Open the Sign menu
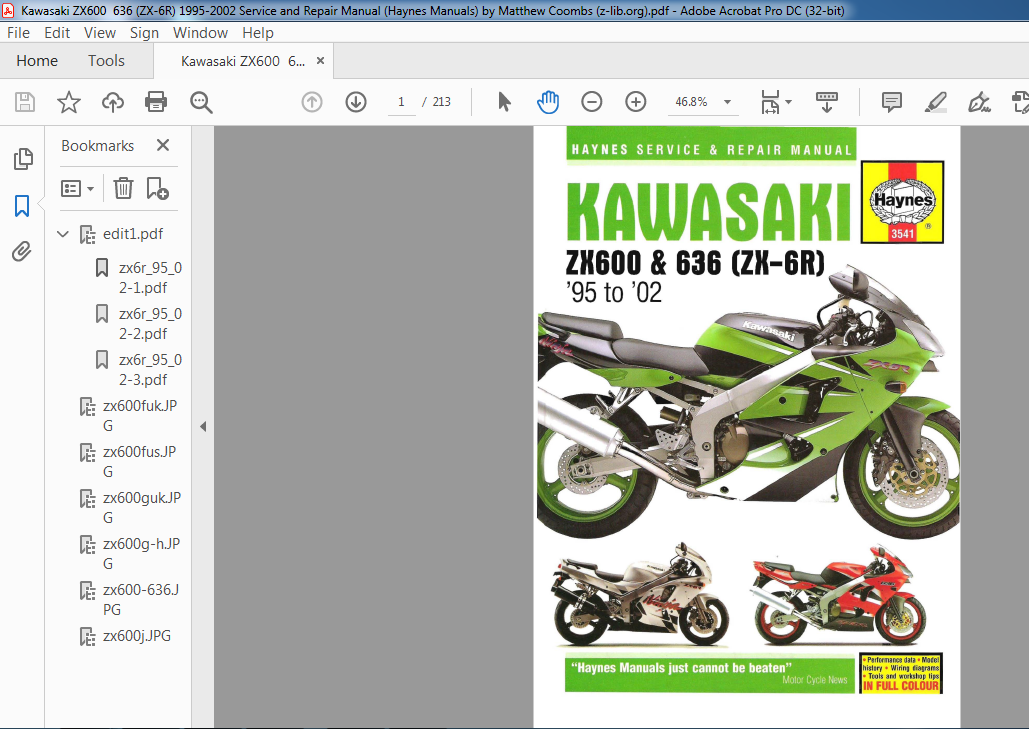This screenshot has height=729, width=1029. coord(144,33)
